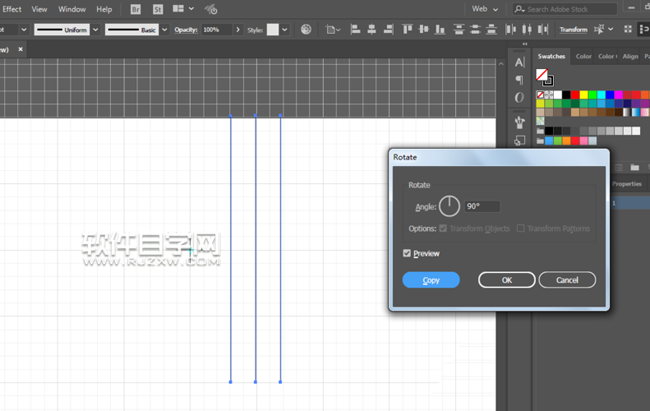Image resolution: width=650 pixels, height=411 pixels.
Task: Toggle the Transform Patterns checkbox
Action: click(x=520, y=229)
